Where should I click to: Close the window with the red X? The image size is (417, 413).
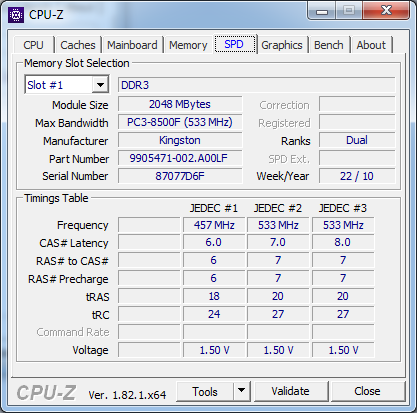pos(386,11)
